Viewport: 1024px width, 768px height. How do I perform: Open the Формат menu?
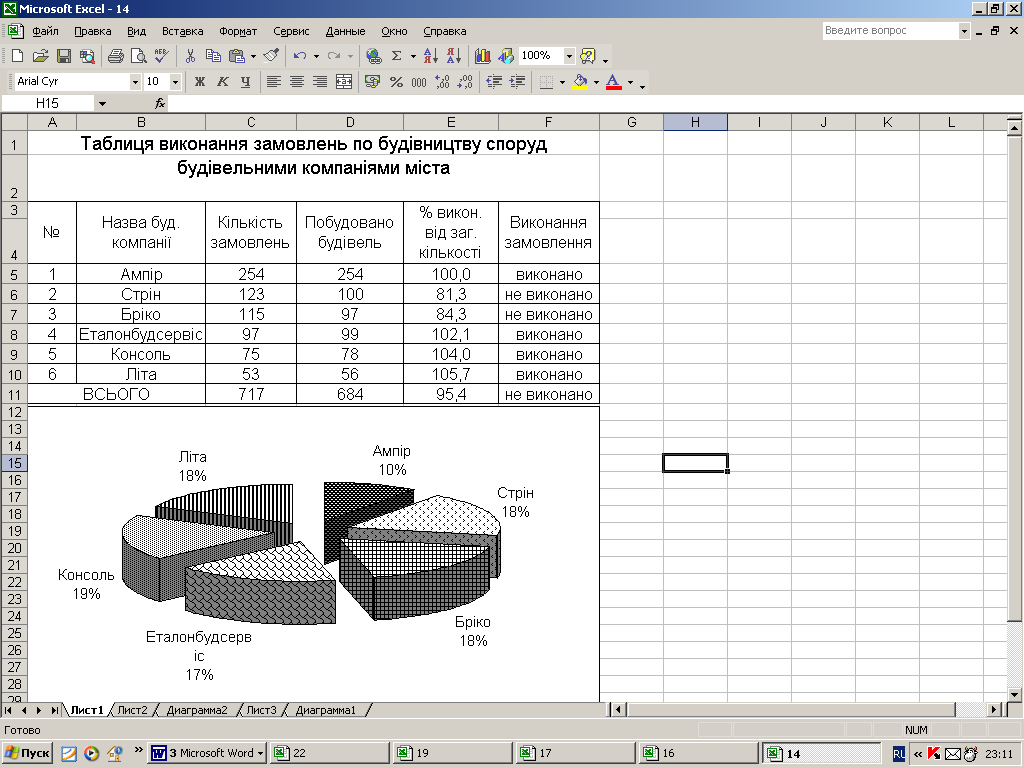click(x=238, y=31)
